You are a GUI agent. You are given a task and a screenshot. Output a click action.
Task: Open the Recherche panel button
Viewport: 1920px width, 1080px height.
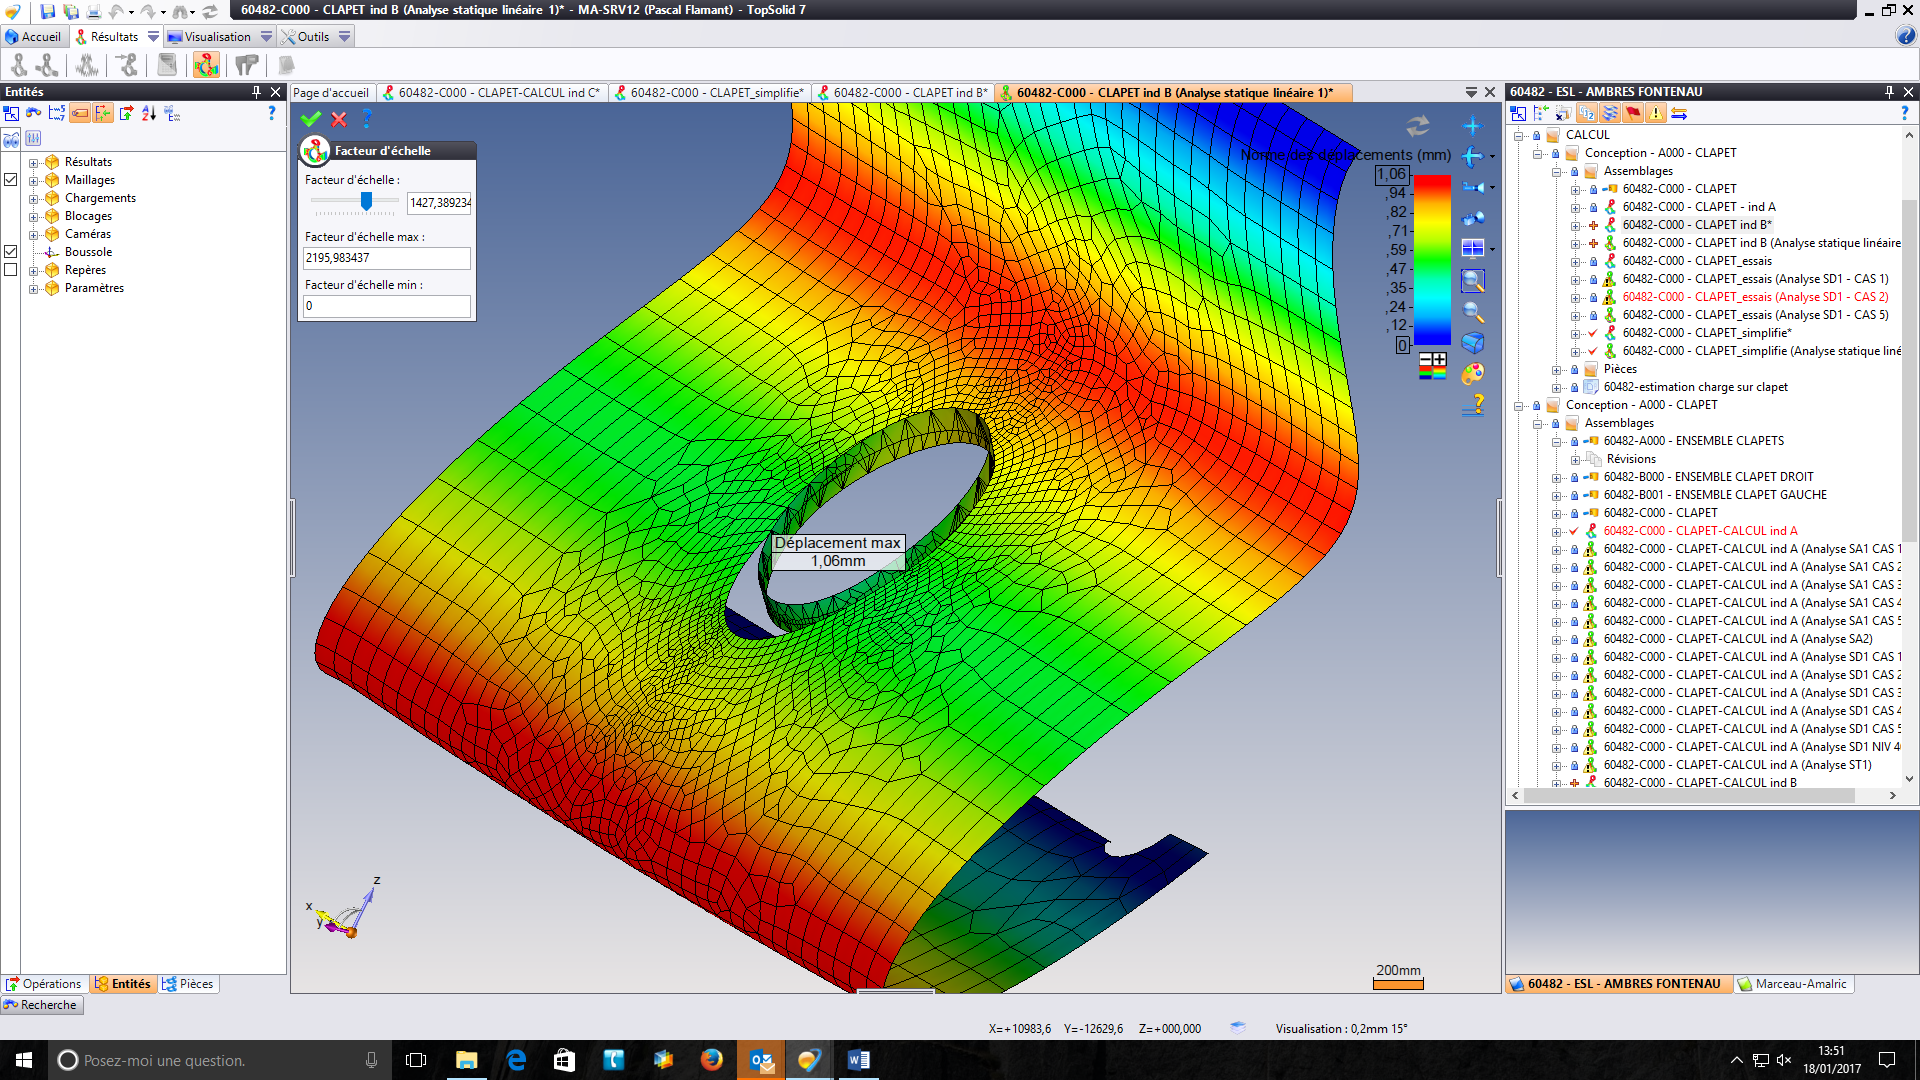41,1005
